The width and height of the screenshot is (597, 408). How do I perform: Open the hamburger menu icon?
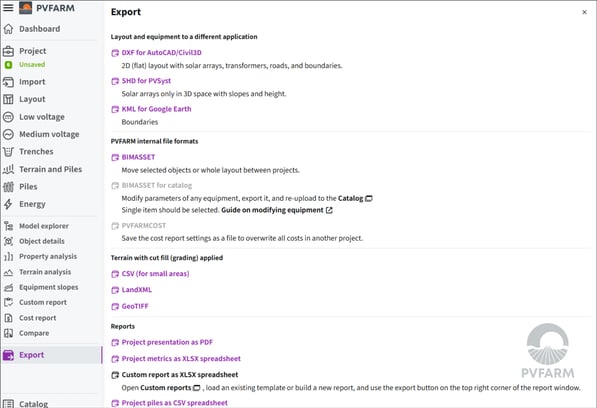point(8,8)
